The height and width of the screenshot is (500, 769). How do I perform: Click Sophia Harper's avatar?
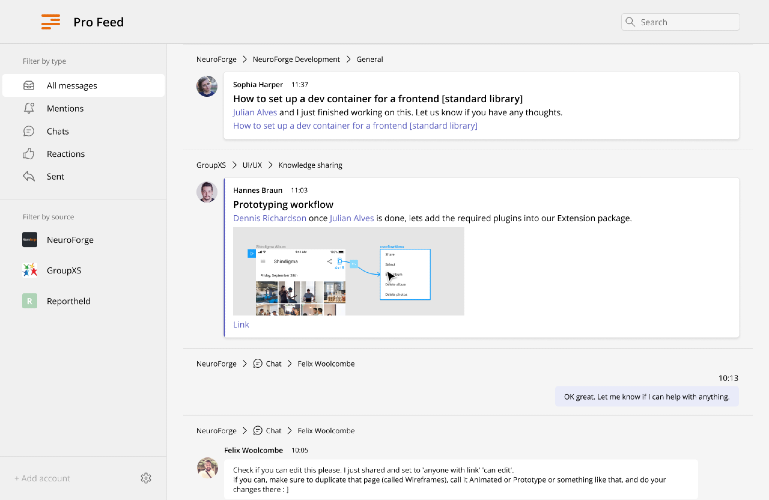pyautogui.click(x=207, y=86)
